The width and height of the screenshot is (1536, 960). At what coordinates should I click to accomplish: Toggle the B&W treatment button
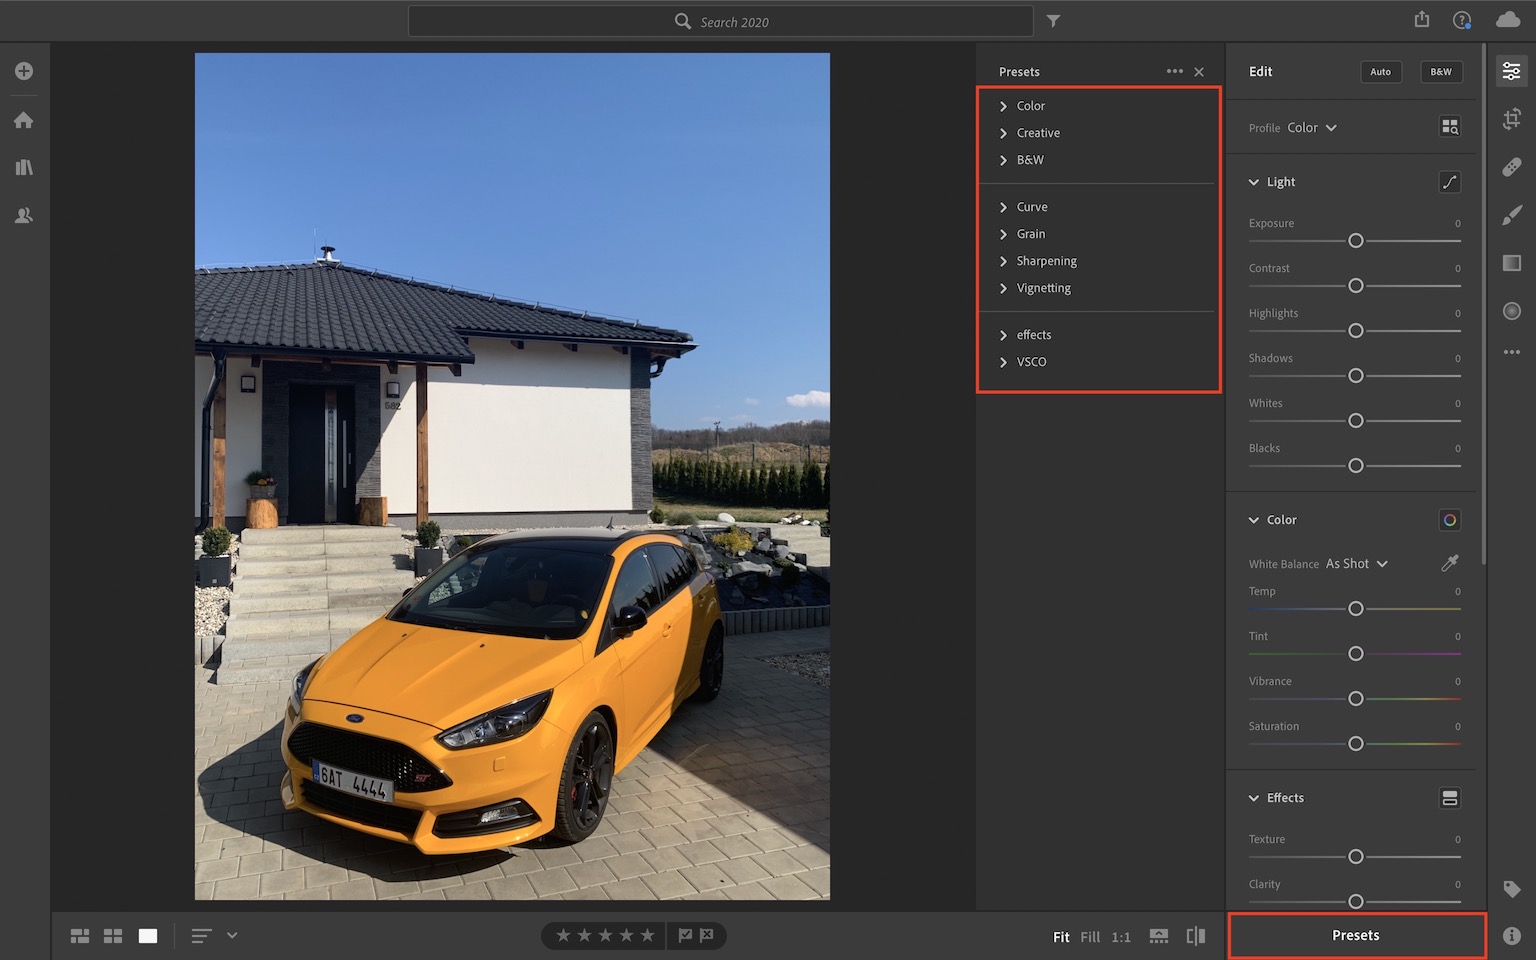[1440, 72]
